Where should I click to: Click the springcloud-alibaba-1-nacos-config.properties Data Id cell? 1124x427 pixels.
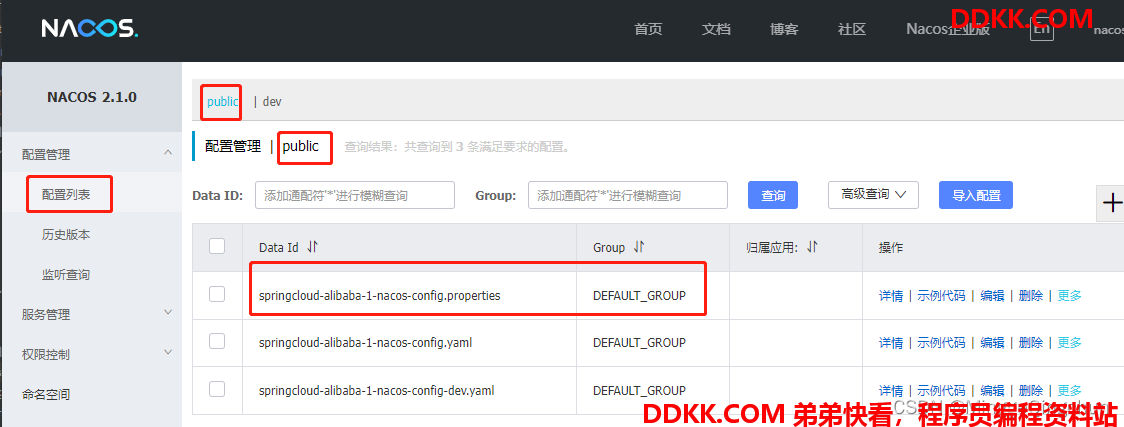[379, 295]
